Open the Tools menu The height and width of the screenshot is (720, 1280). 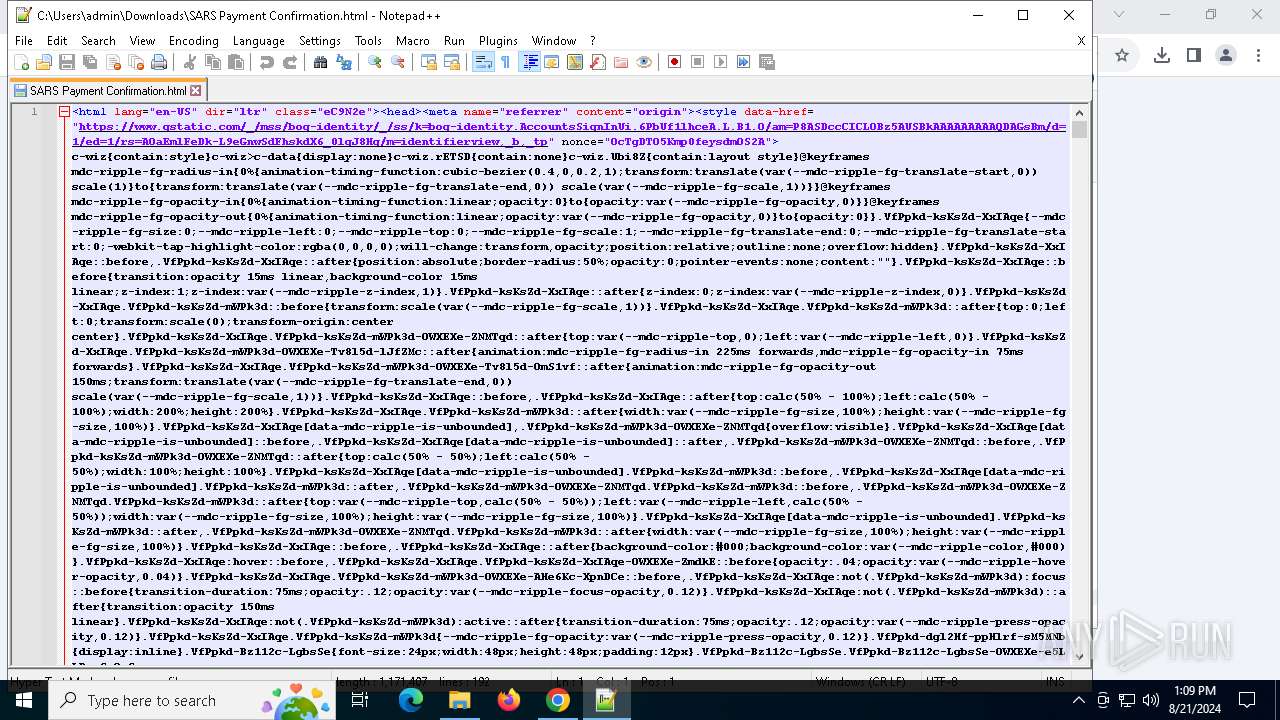pyautogui.click(x=368, y=41)
